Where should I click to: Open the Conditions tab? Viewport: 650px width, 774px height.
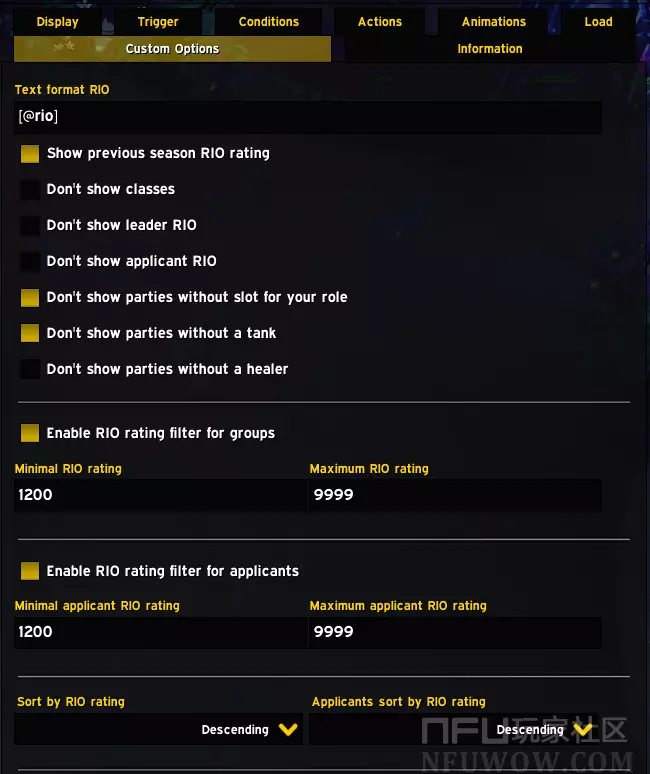tap(268, 22)
